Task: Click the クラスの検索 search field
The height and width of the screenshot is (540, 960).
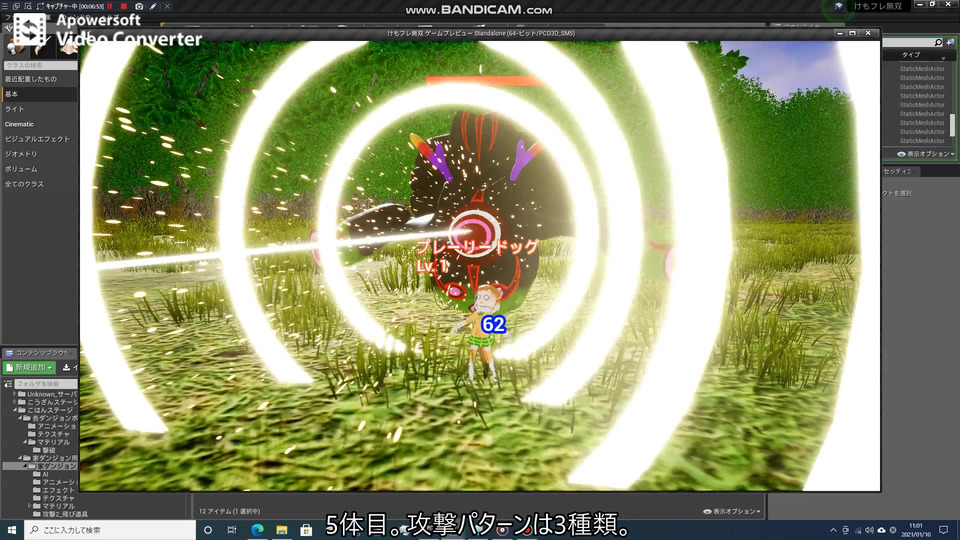Action: (40, 65)
